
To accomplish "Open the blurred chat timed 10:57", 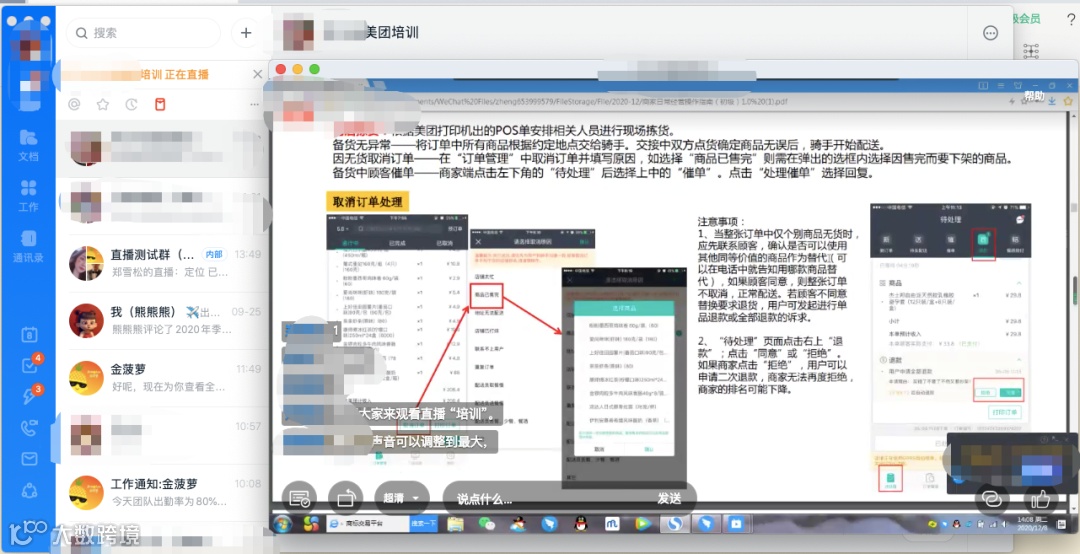I will click(163, 435).
